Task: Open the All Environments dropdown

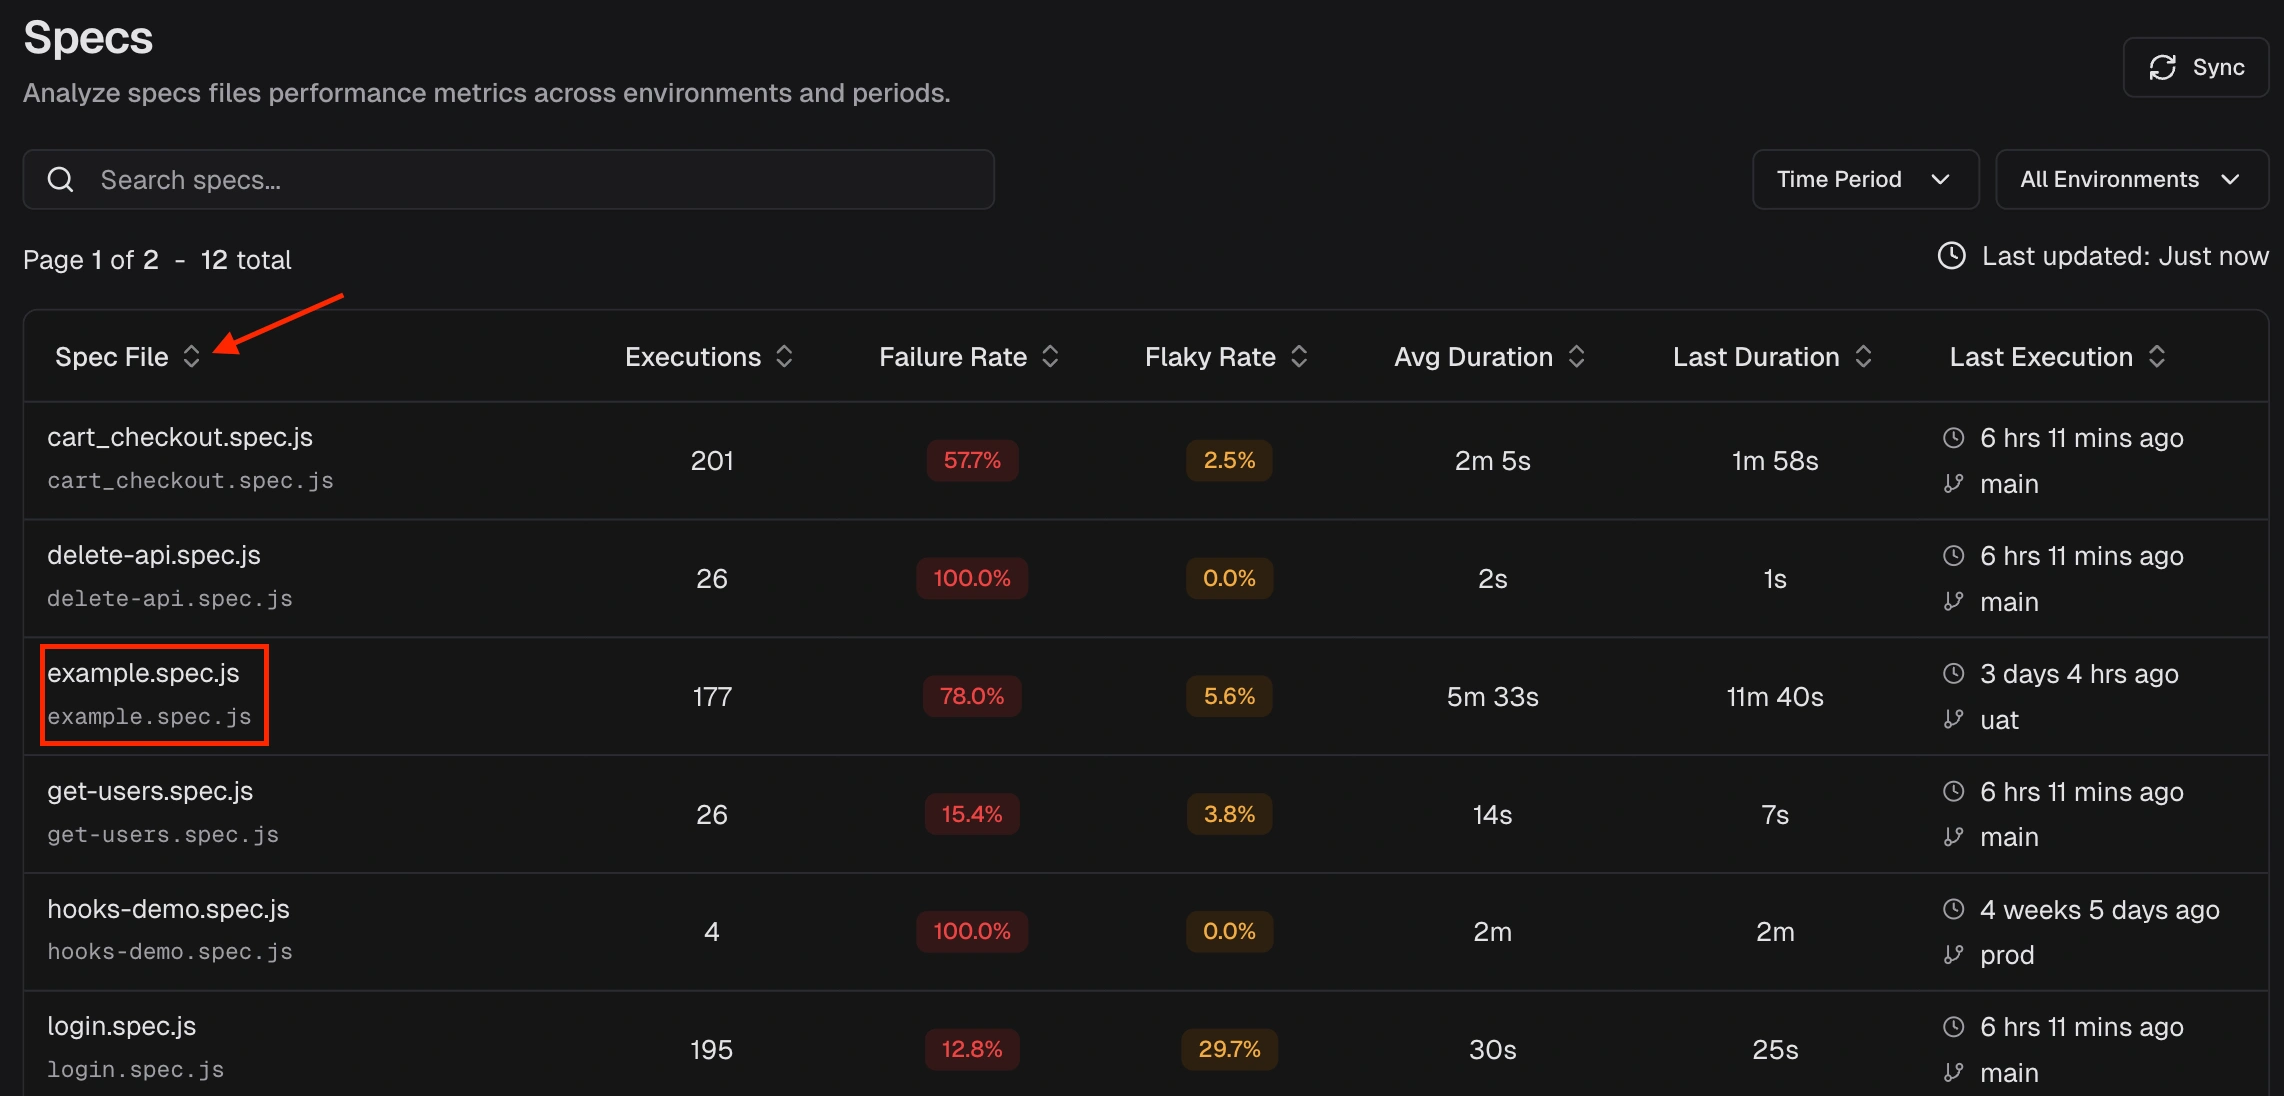Action: [x=2131, y=179]
